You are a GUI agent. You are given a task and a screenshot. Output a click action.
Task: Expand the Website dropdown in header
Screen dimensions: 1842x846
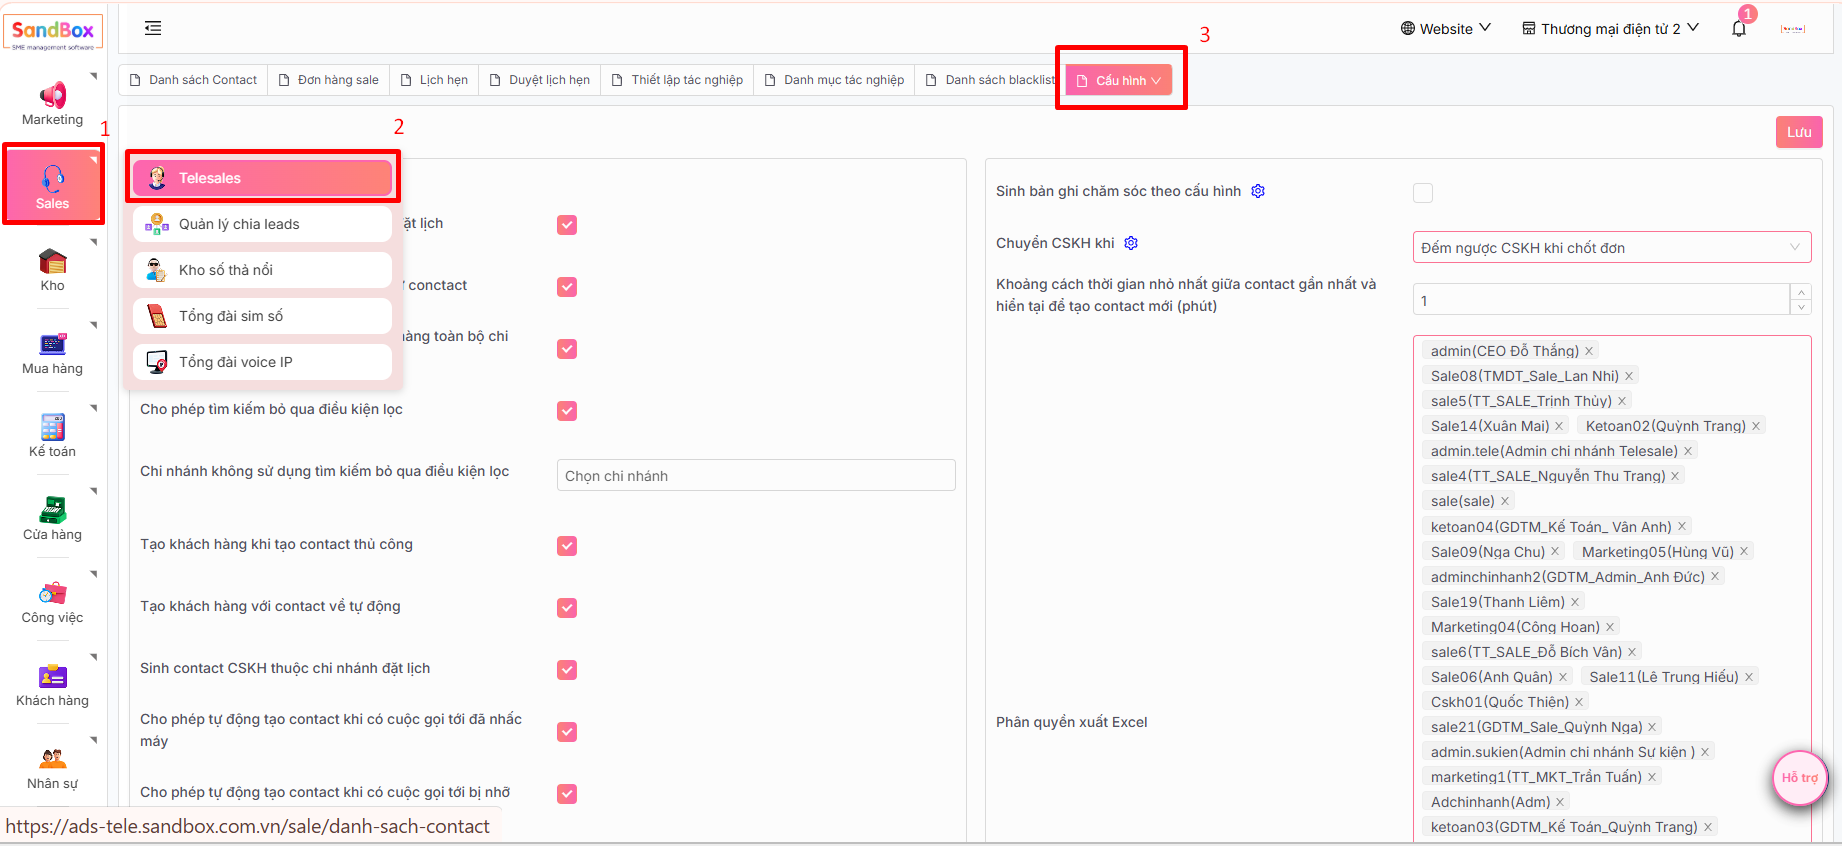coord(1445,29)
